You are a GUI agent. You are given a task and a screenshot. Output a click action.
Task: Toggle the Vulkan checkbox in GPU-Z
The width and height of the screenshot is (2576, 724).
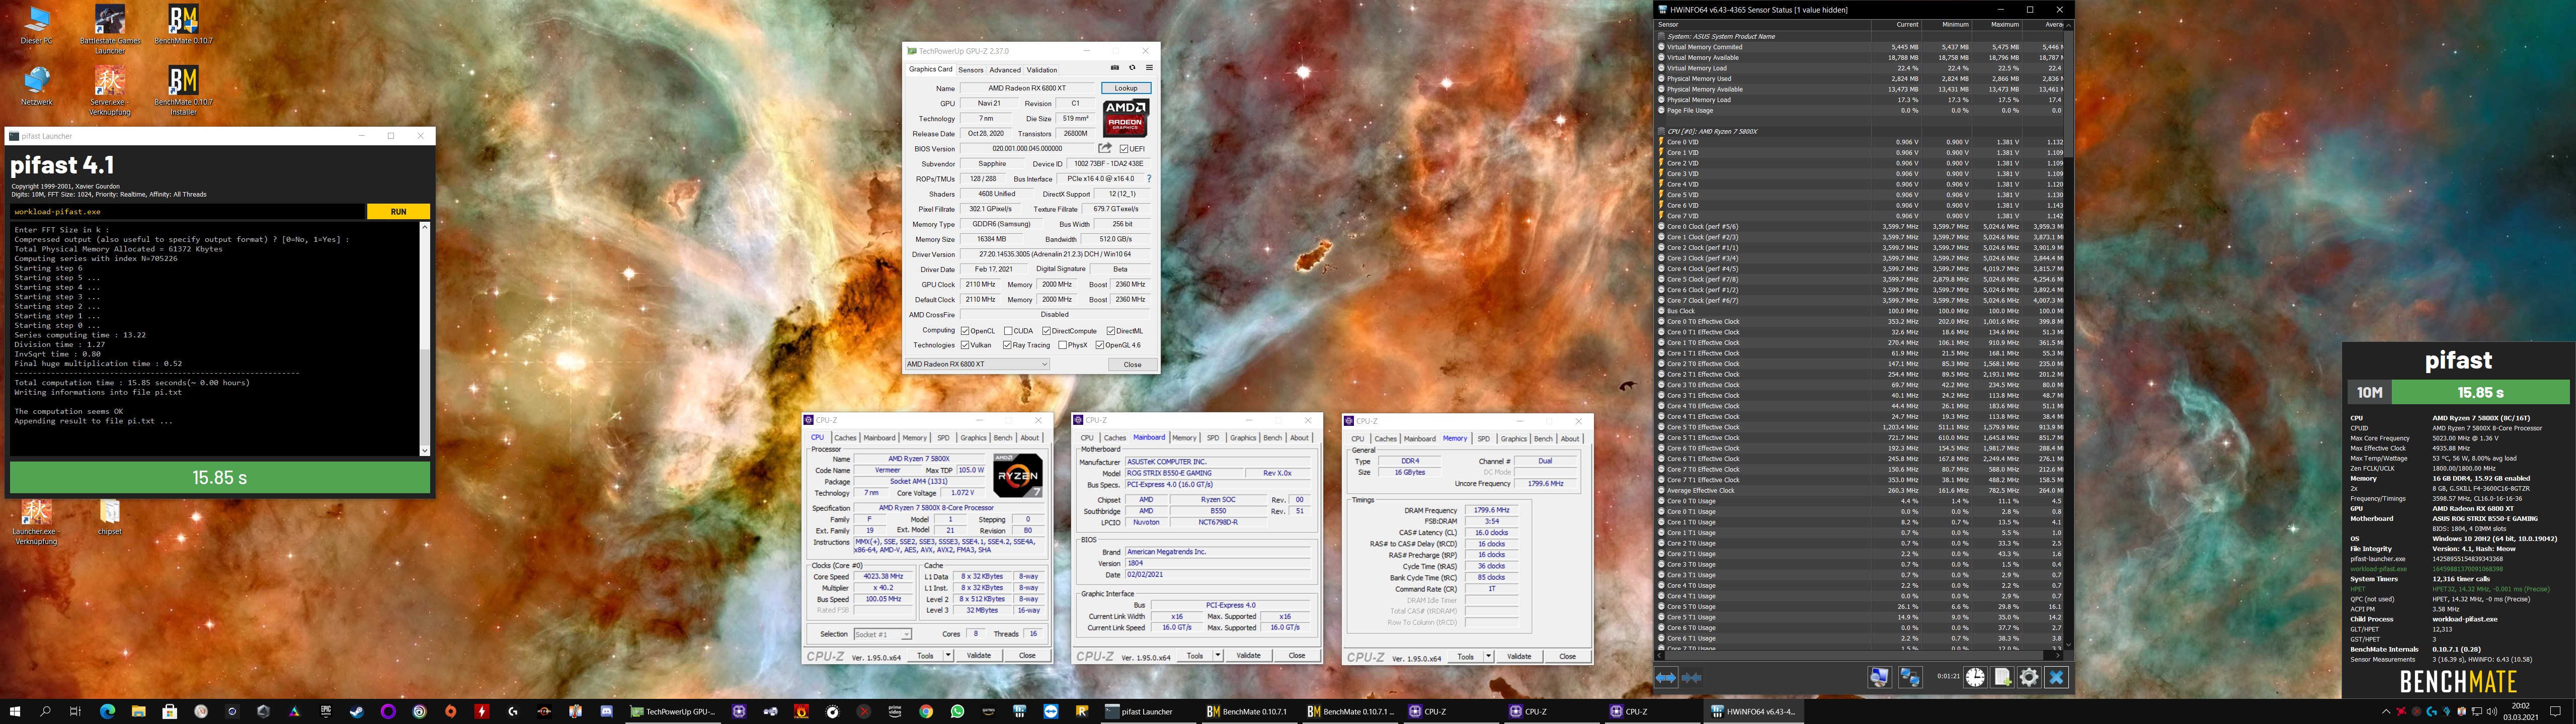pyautogui.click(x=965, y=346)
